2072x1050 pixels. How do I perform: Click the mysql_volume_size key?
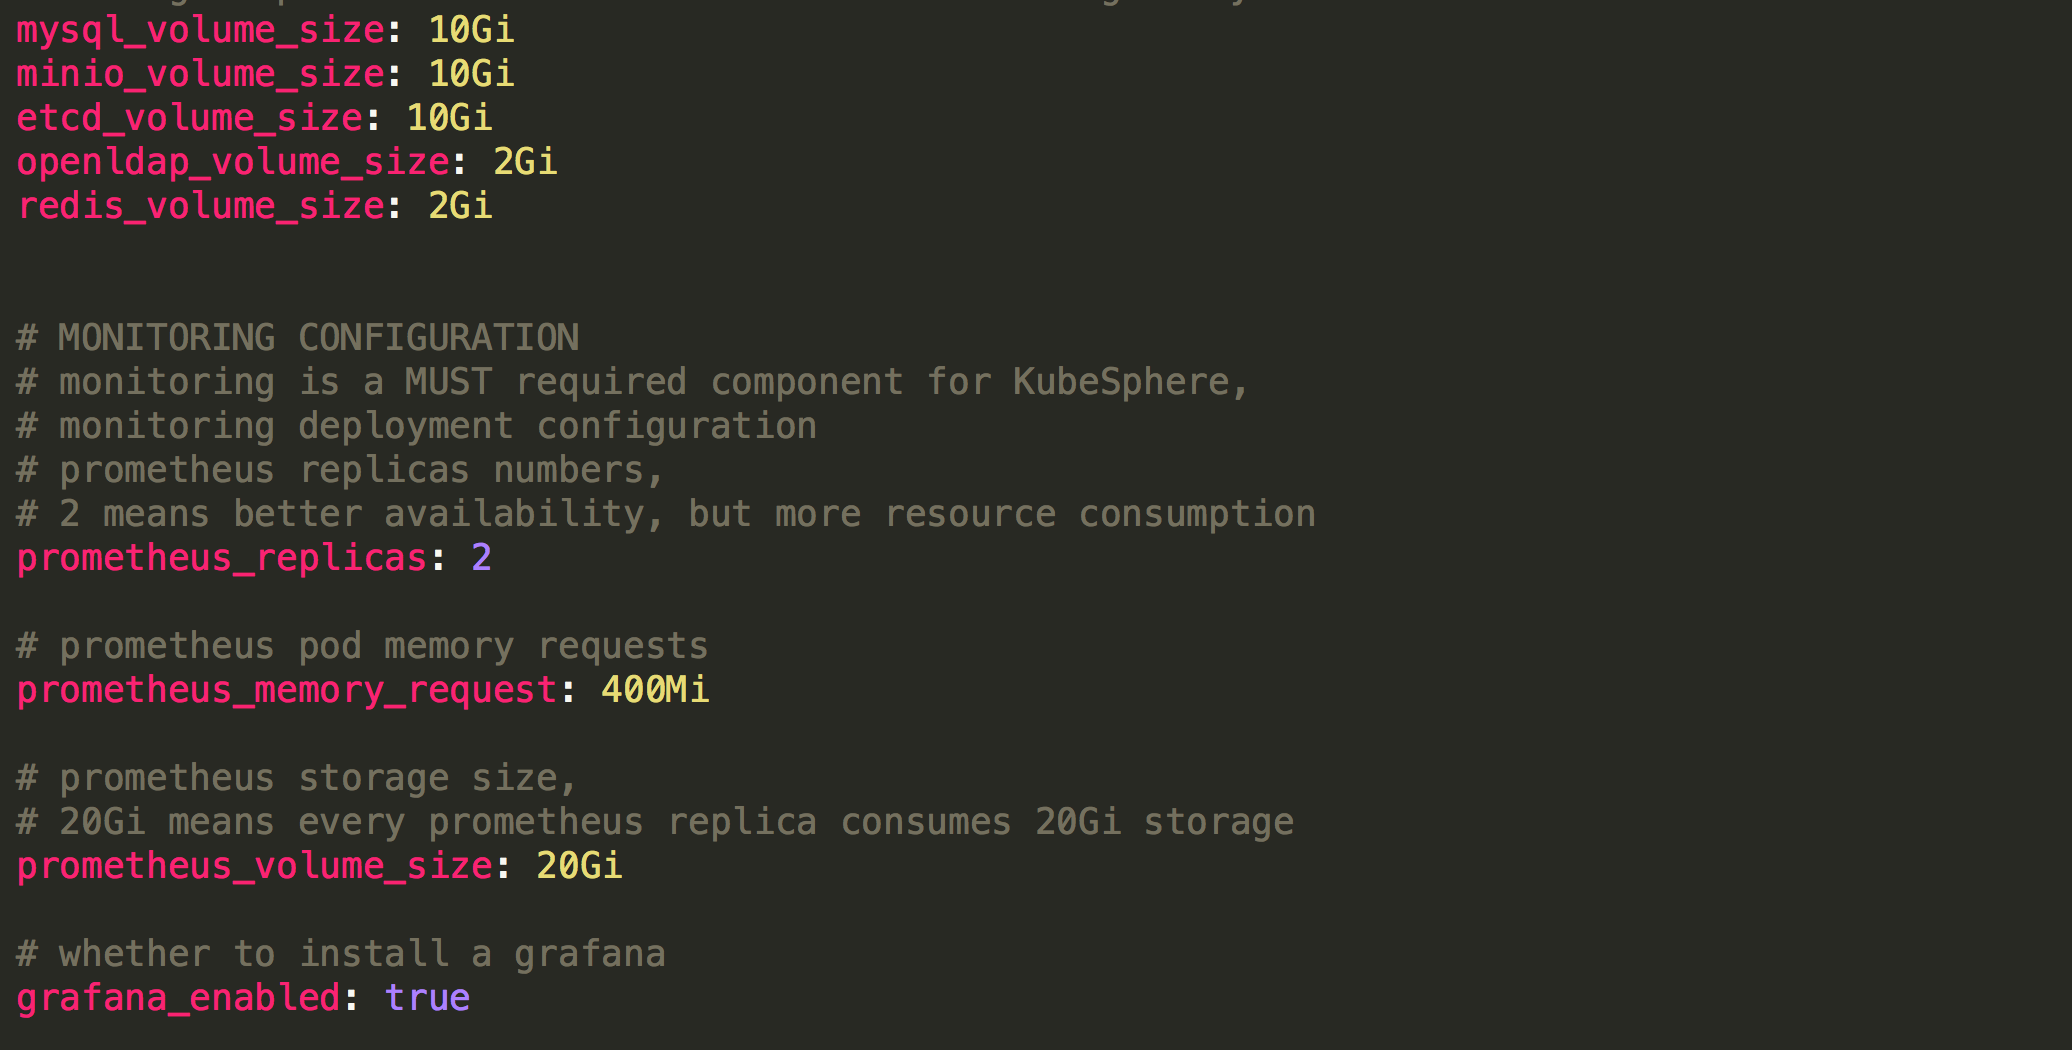click(x=200, y=30)
